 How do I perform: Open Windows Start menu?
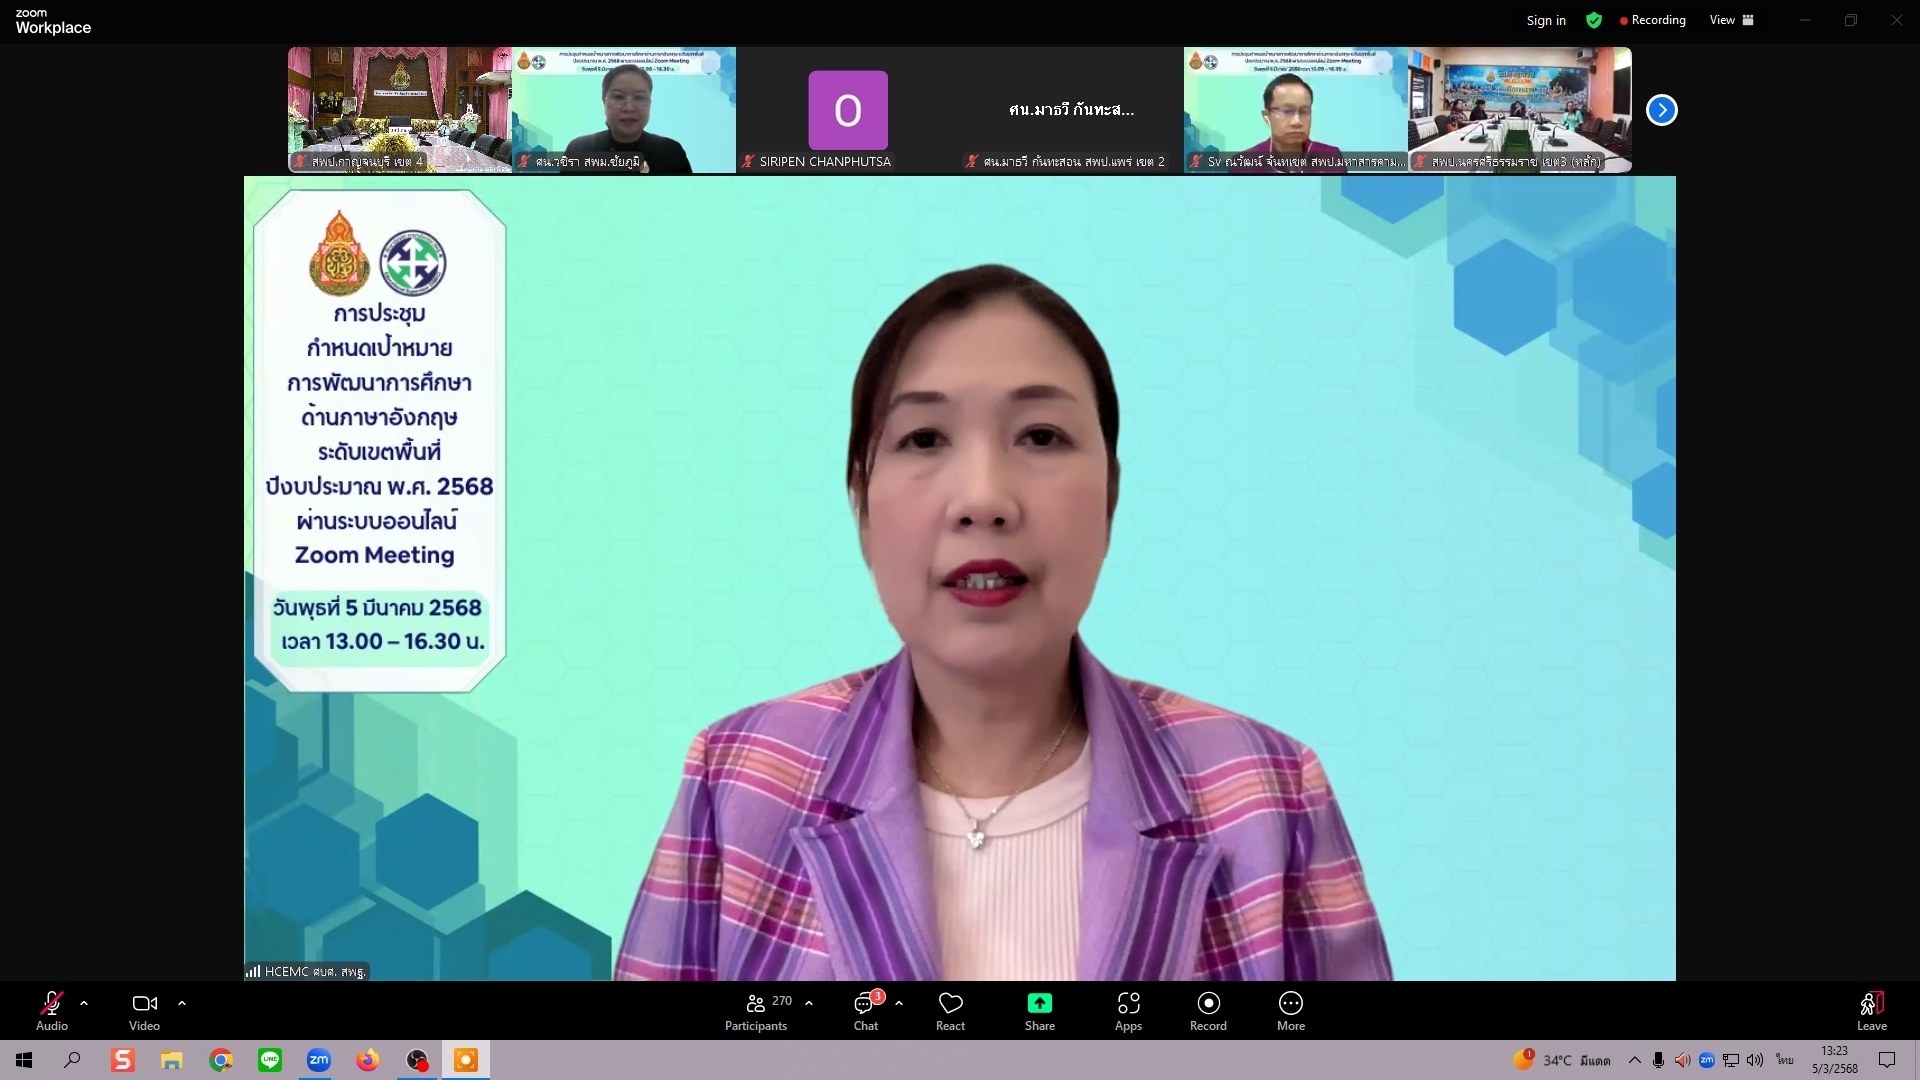pyautogui.click(x=24, y=1060)
